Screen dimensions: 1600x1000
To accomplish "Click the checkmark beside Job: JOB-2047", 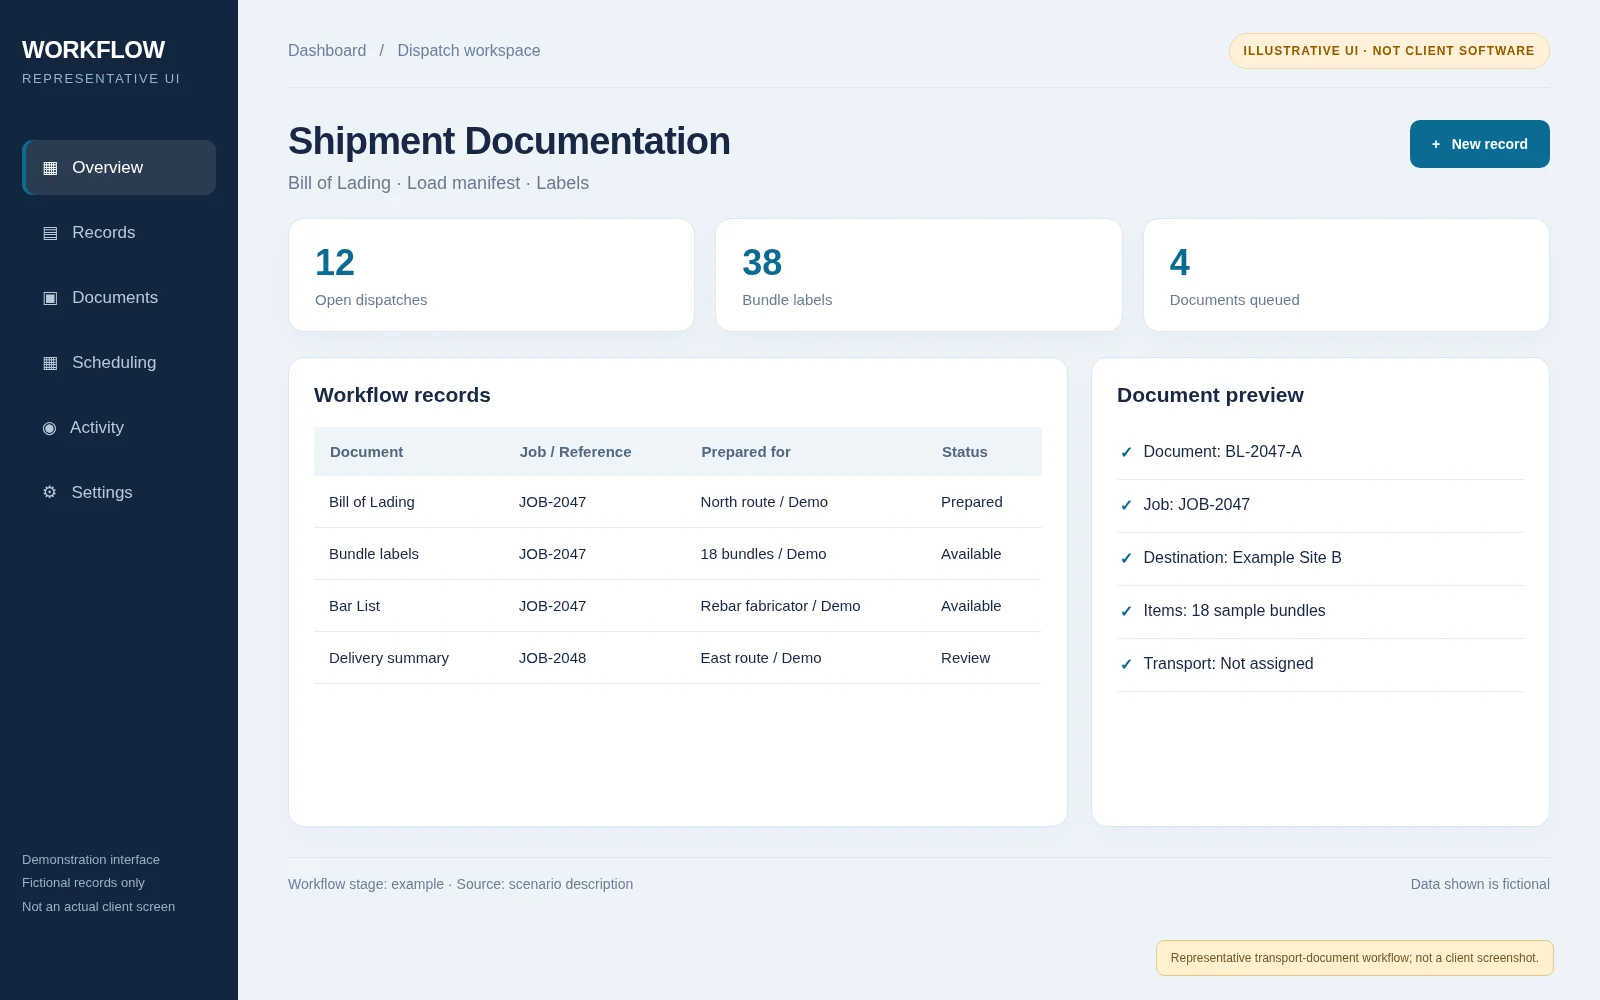I will pos(1126,505).
